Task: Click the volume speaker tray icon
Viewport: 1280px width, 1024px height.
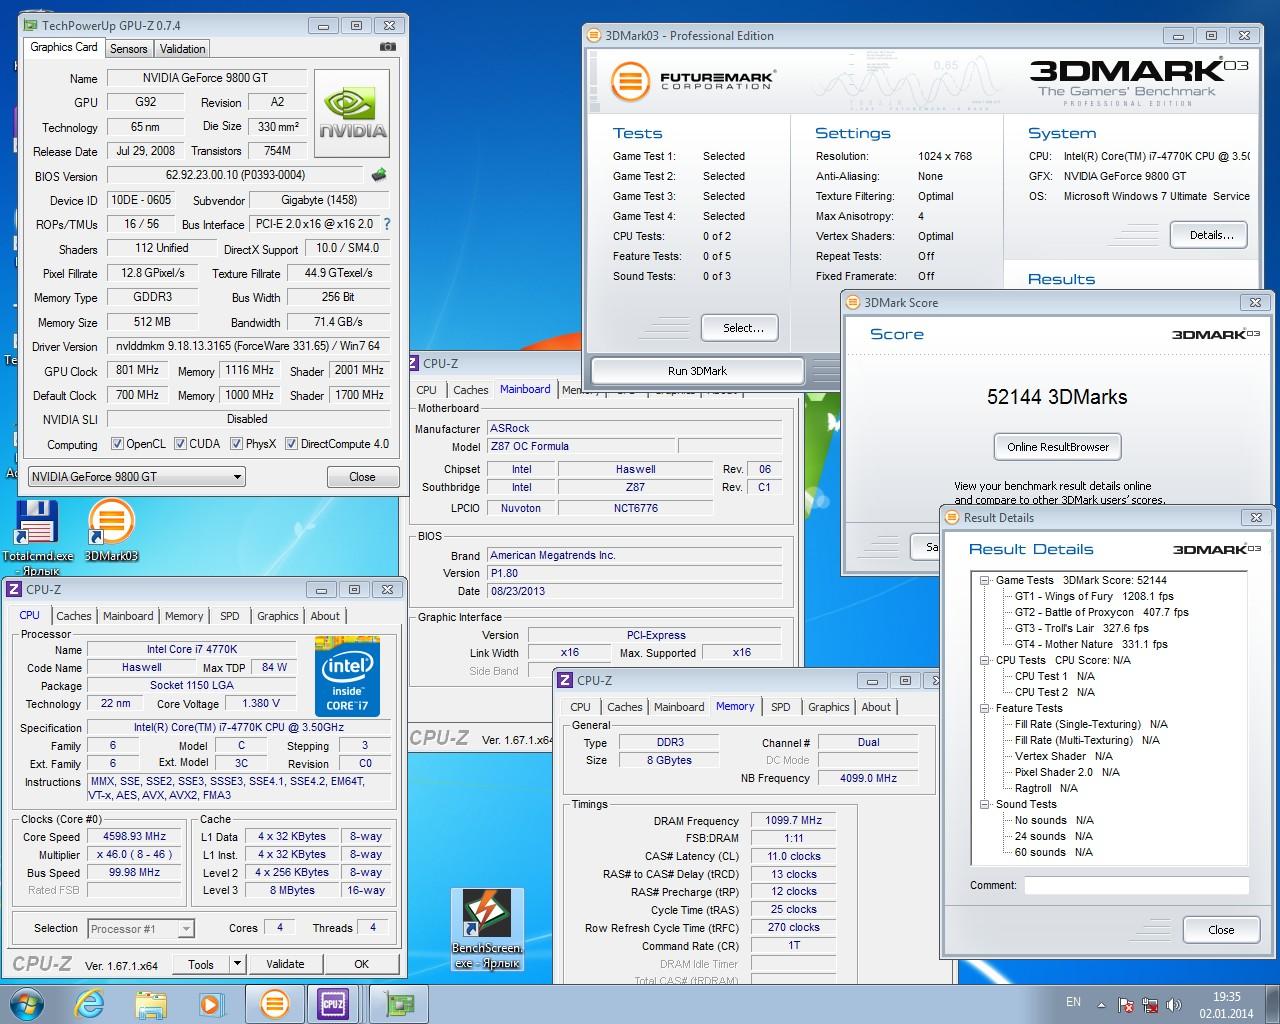Action: point(1173,1005)
